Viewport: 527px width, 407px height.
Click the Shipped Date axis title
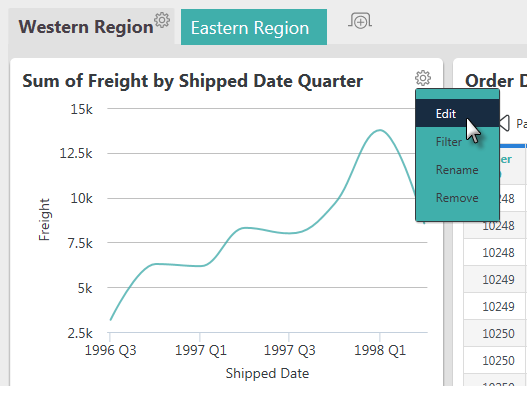pyautogui.click(x=267, y=373)
